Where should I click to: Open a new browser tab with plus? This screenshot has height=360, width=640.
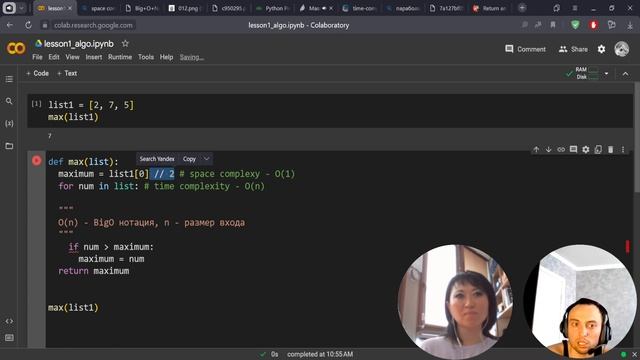click(x=522, y=8)
